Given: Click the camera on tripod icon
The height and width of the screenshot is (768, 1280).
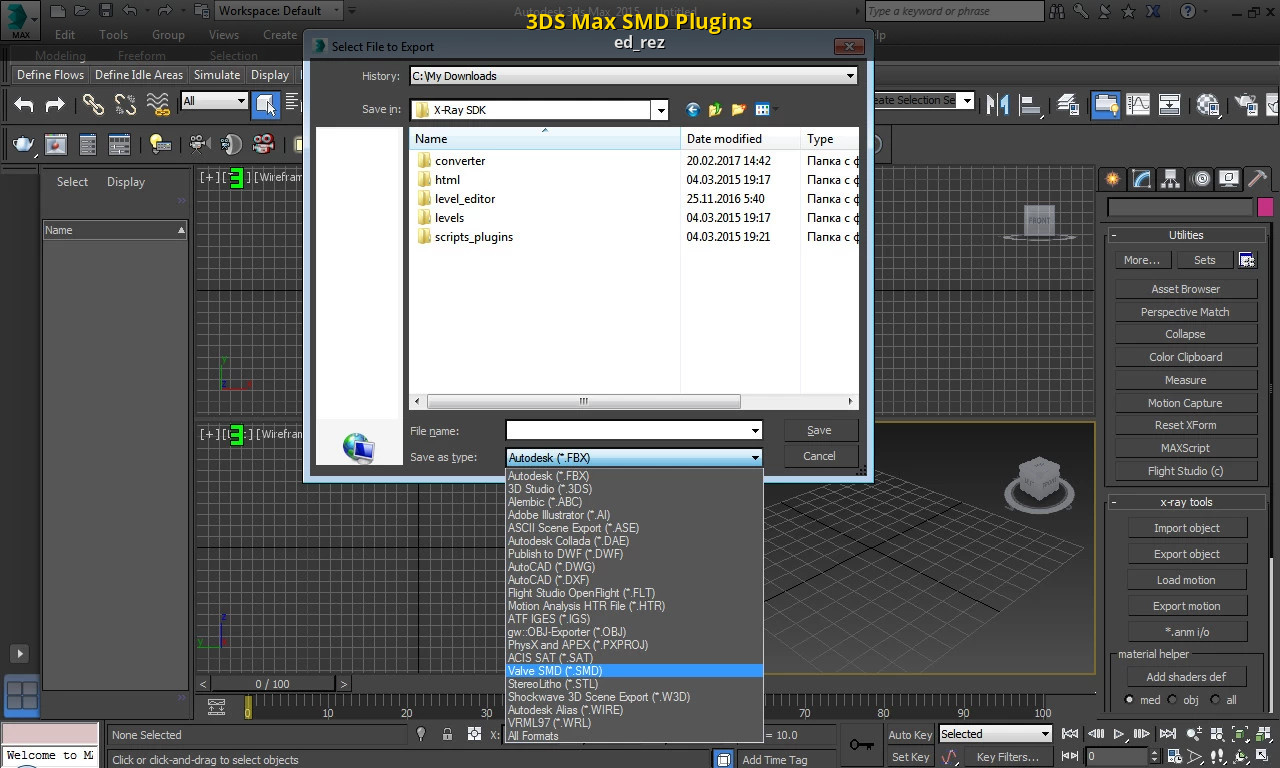Looking at the screenshot, I should pyautogui.click(x=198, y=144).
